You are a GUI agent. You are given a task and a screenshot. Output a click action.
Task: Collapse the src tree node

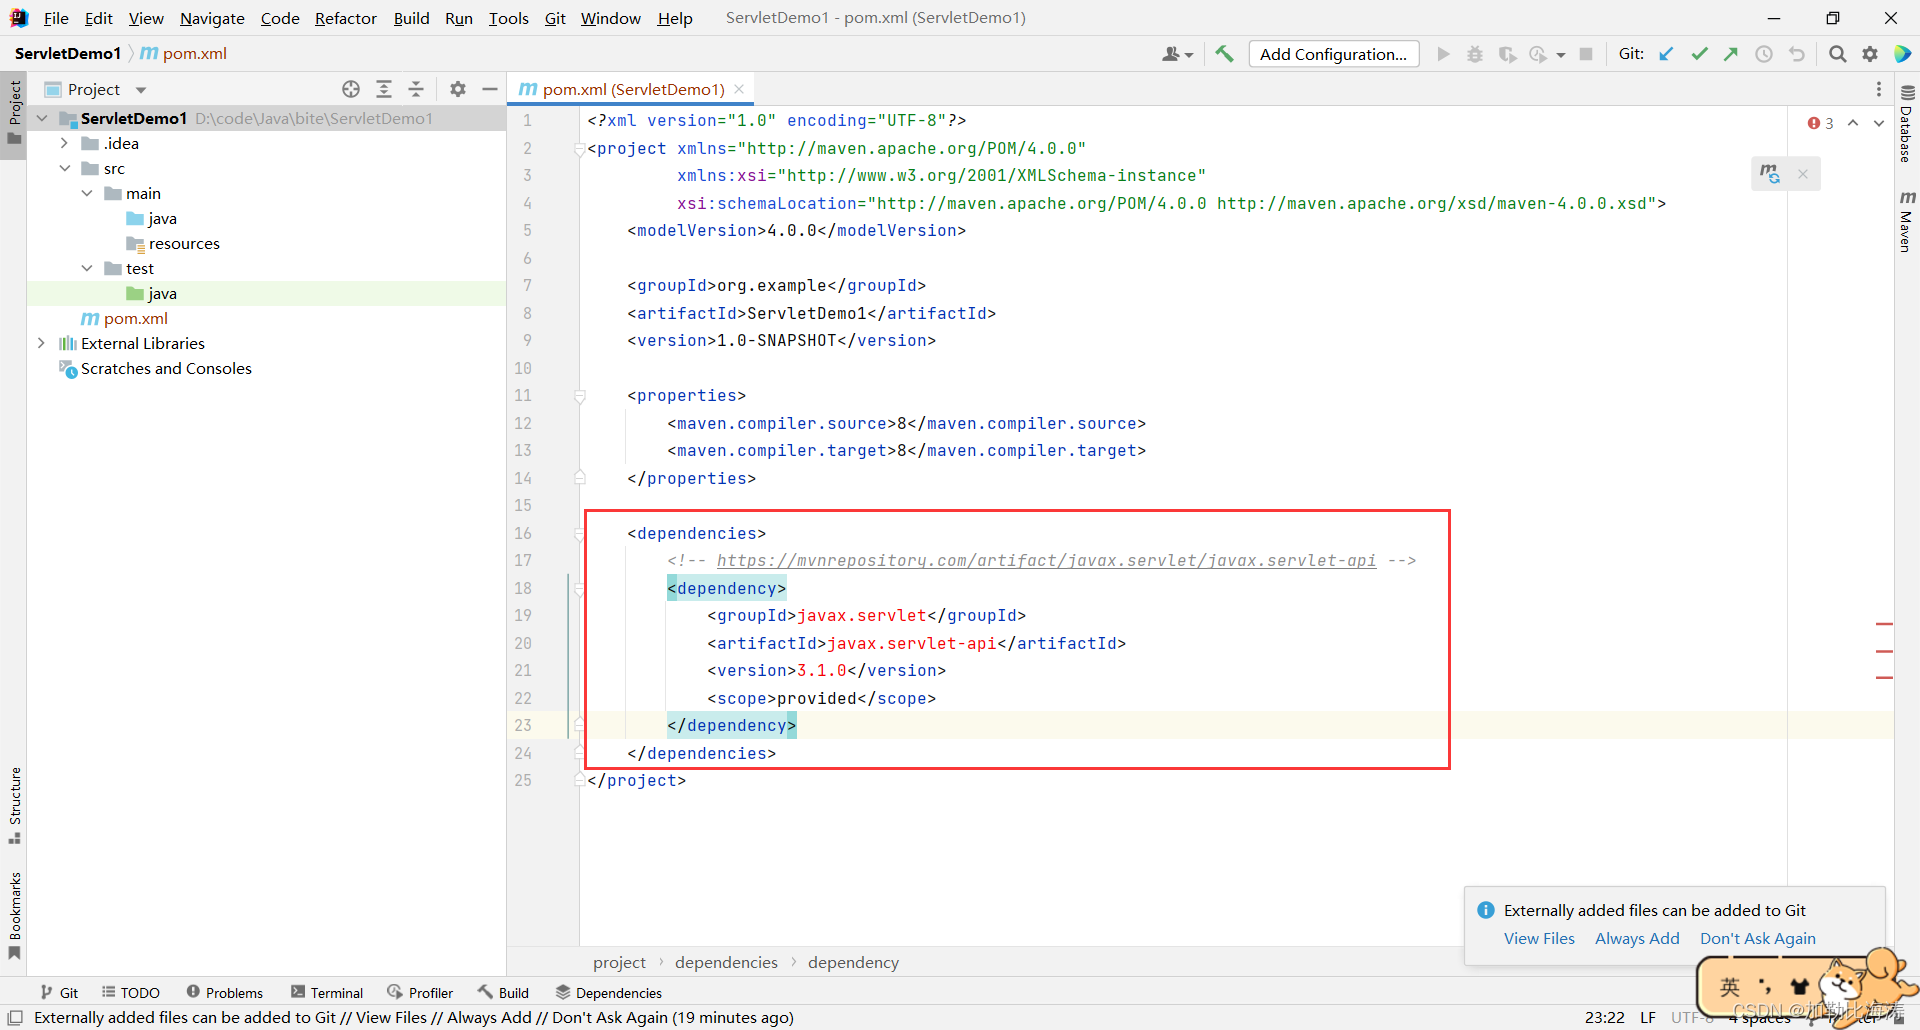coord(65,168)
